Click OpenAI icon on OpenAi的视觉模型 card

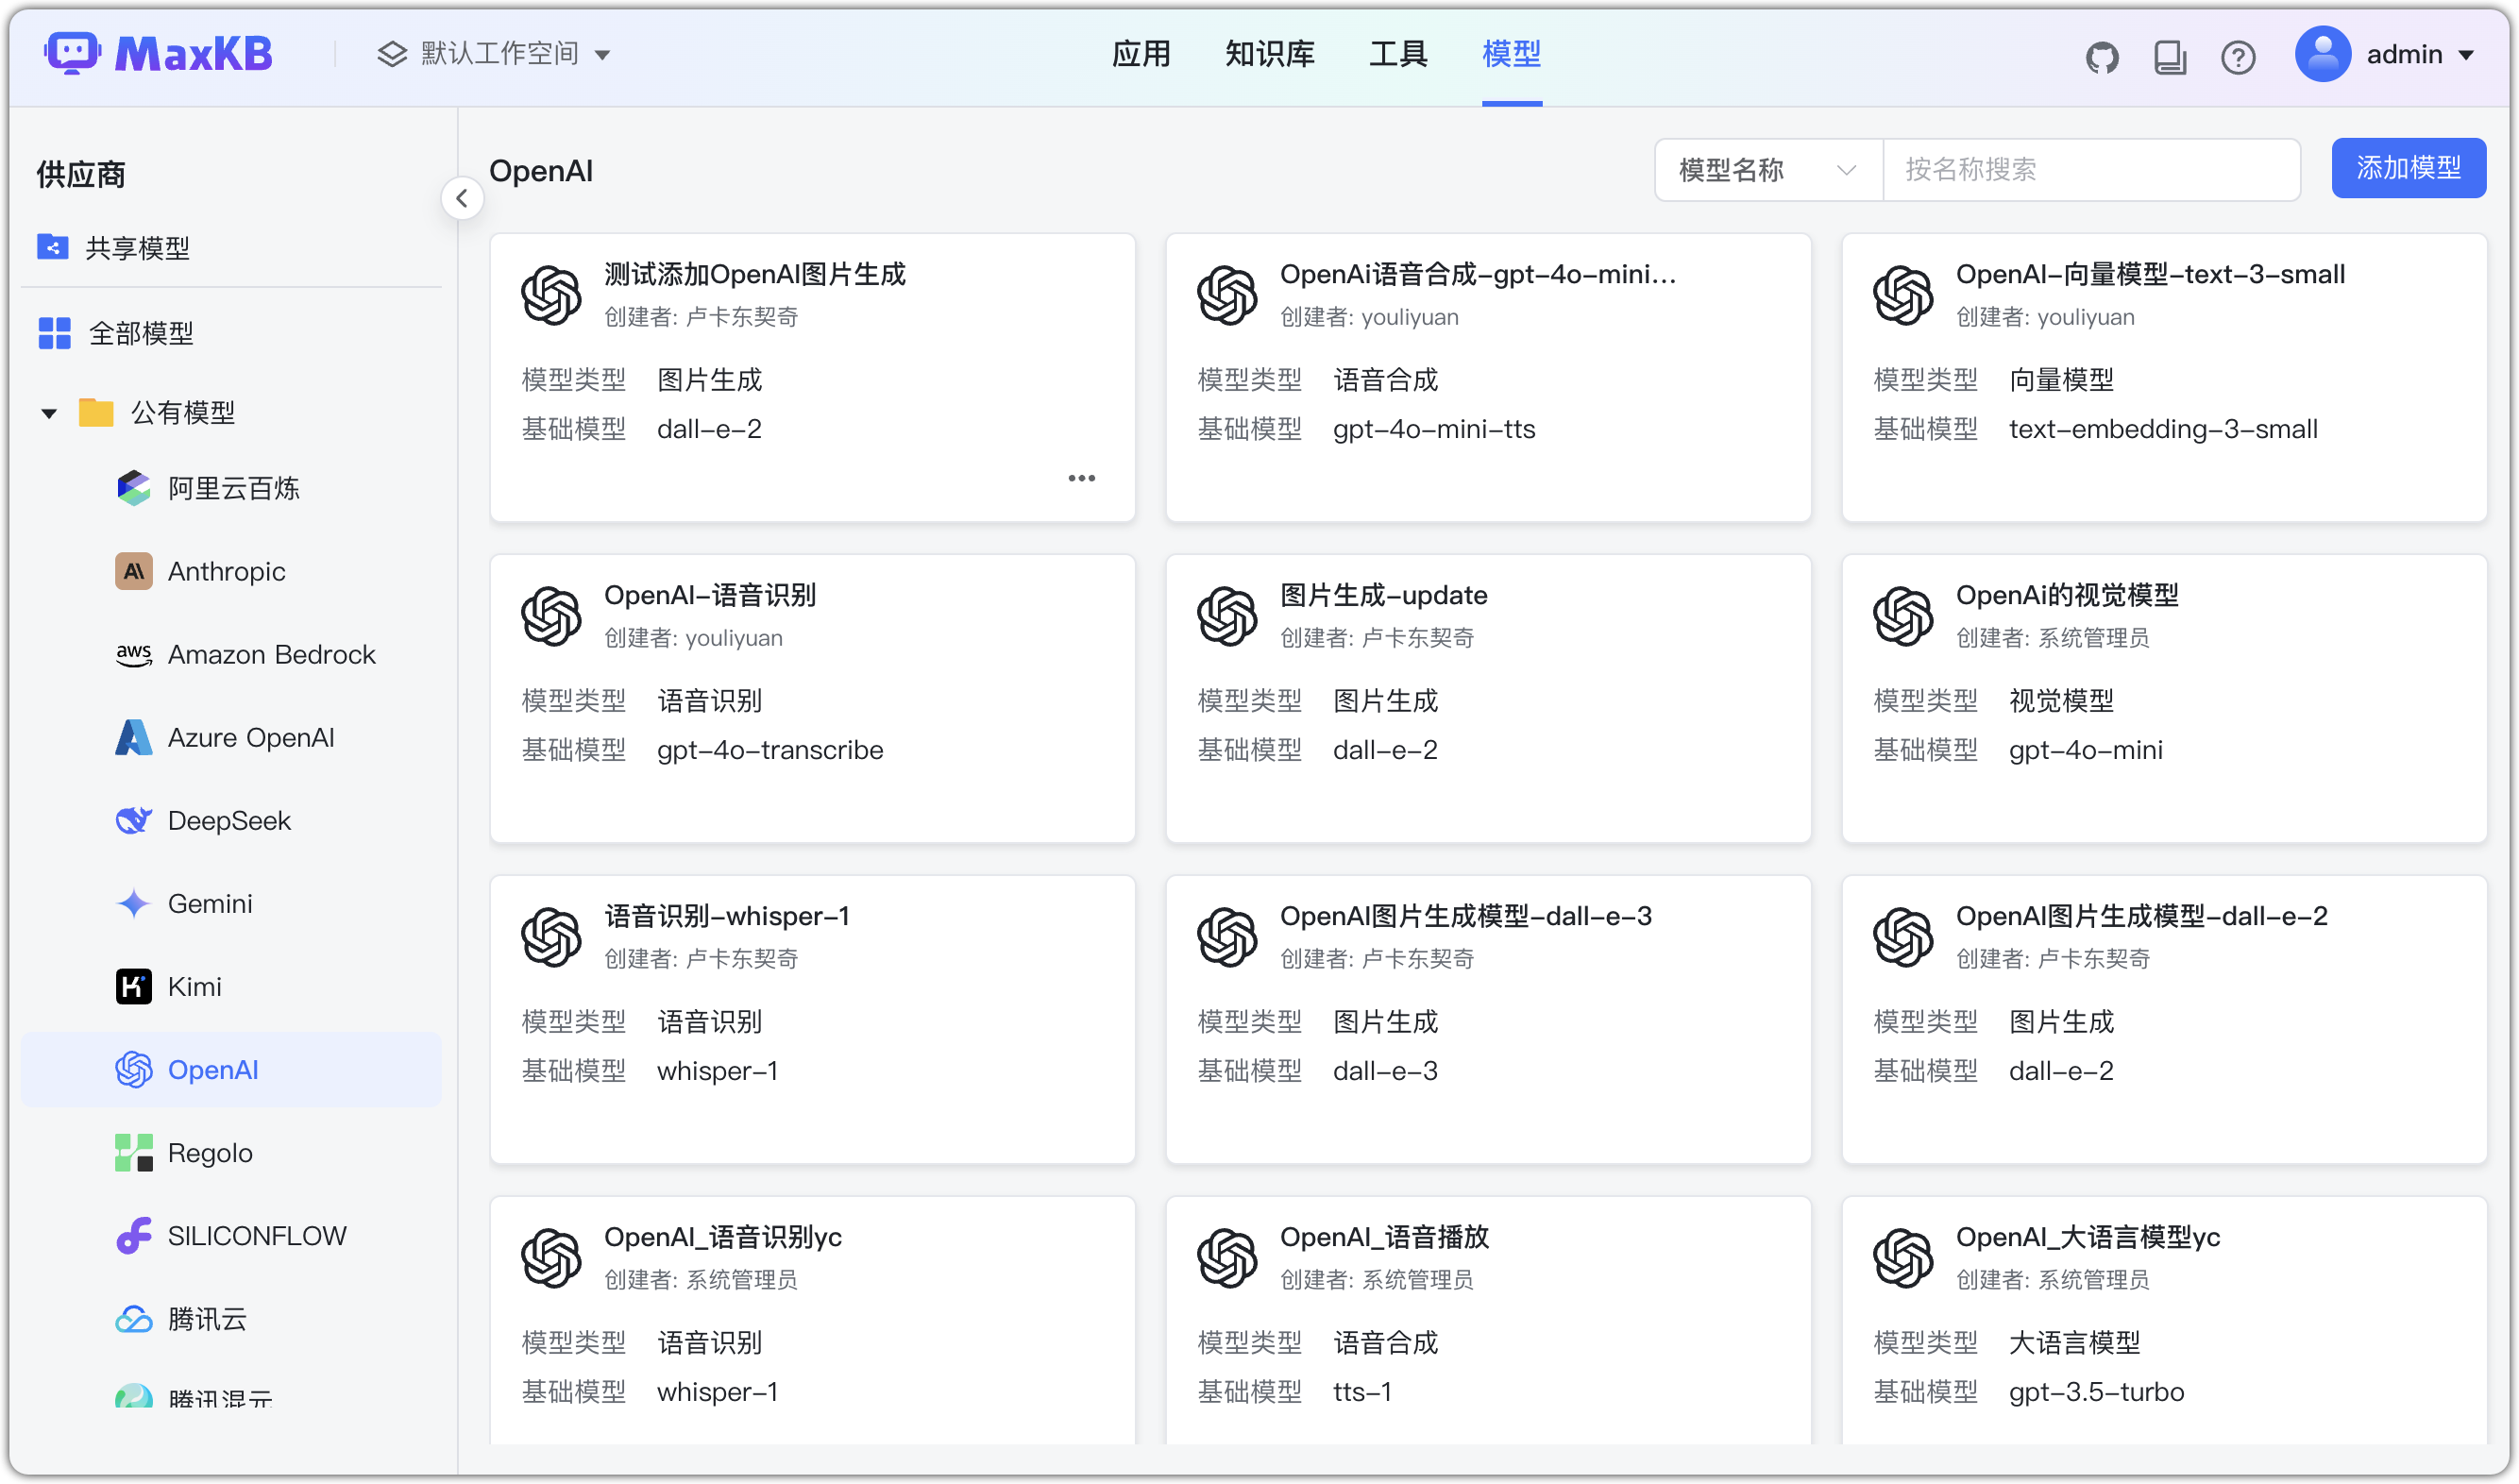[x=1903, y=616]
